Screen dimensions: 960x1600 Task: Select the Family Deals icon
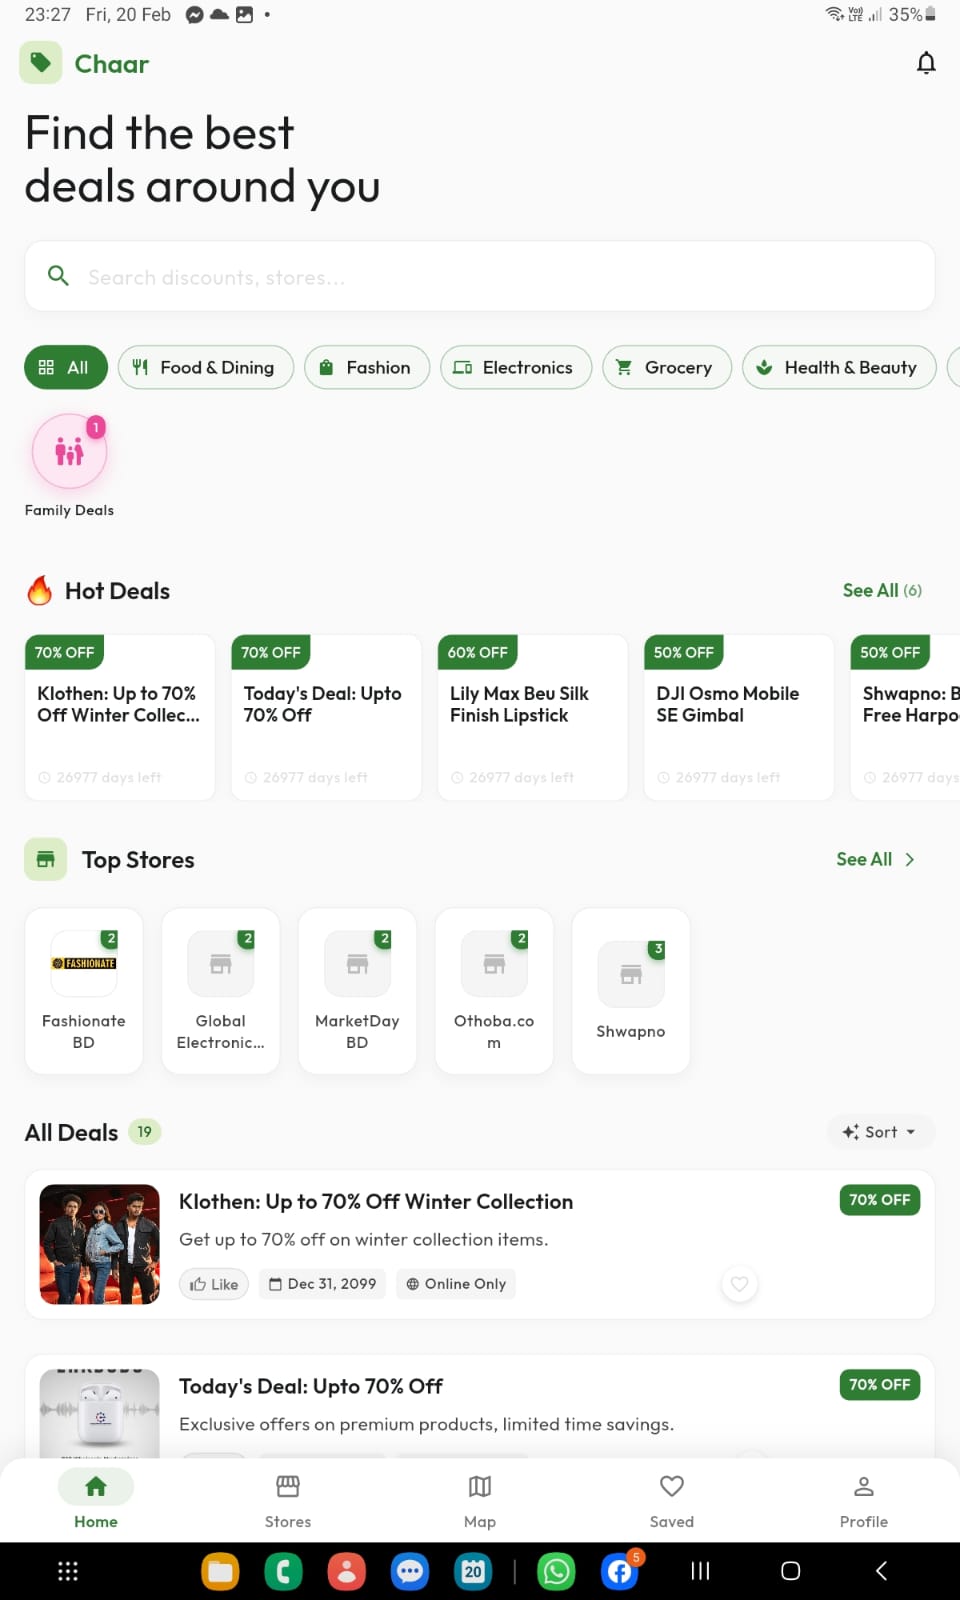click(x=68, y=451)
